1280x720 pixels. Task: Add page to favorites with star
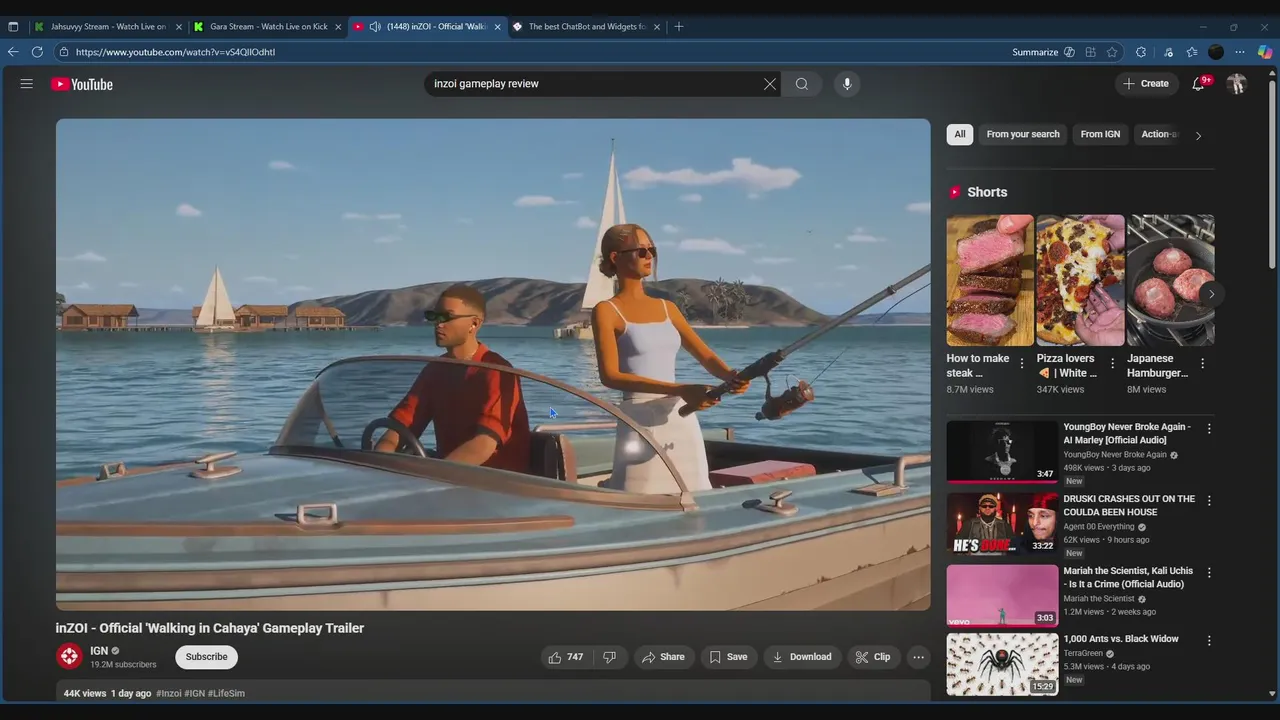pyautogui.click(x=1112, y=52)
